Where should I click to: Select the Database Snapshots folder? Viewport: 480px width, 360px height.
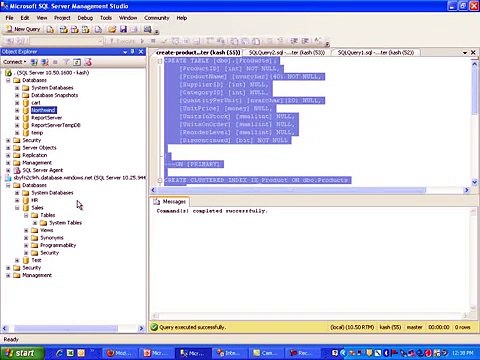click(54, 95)
